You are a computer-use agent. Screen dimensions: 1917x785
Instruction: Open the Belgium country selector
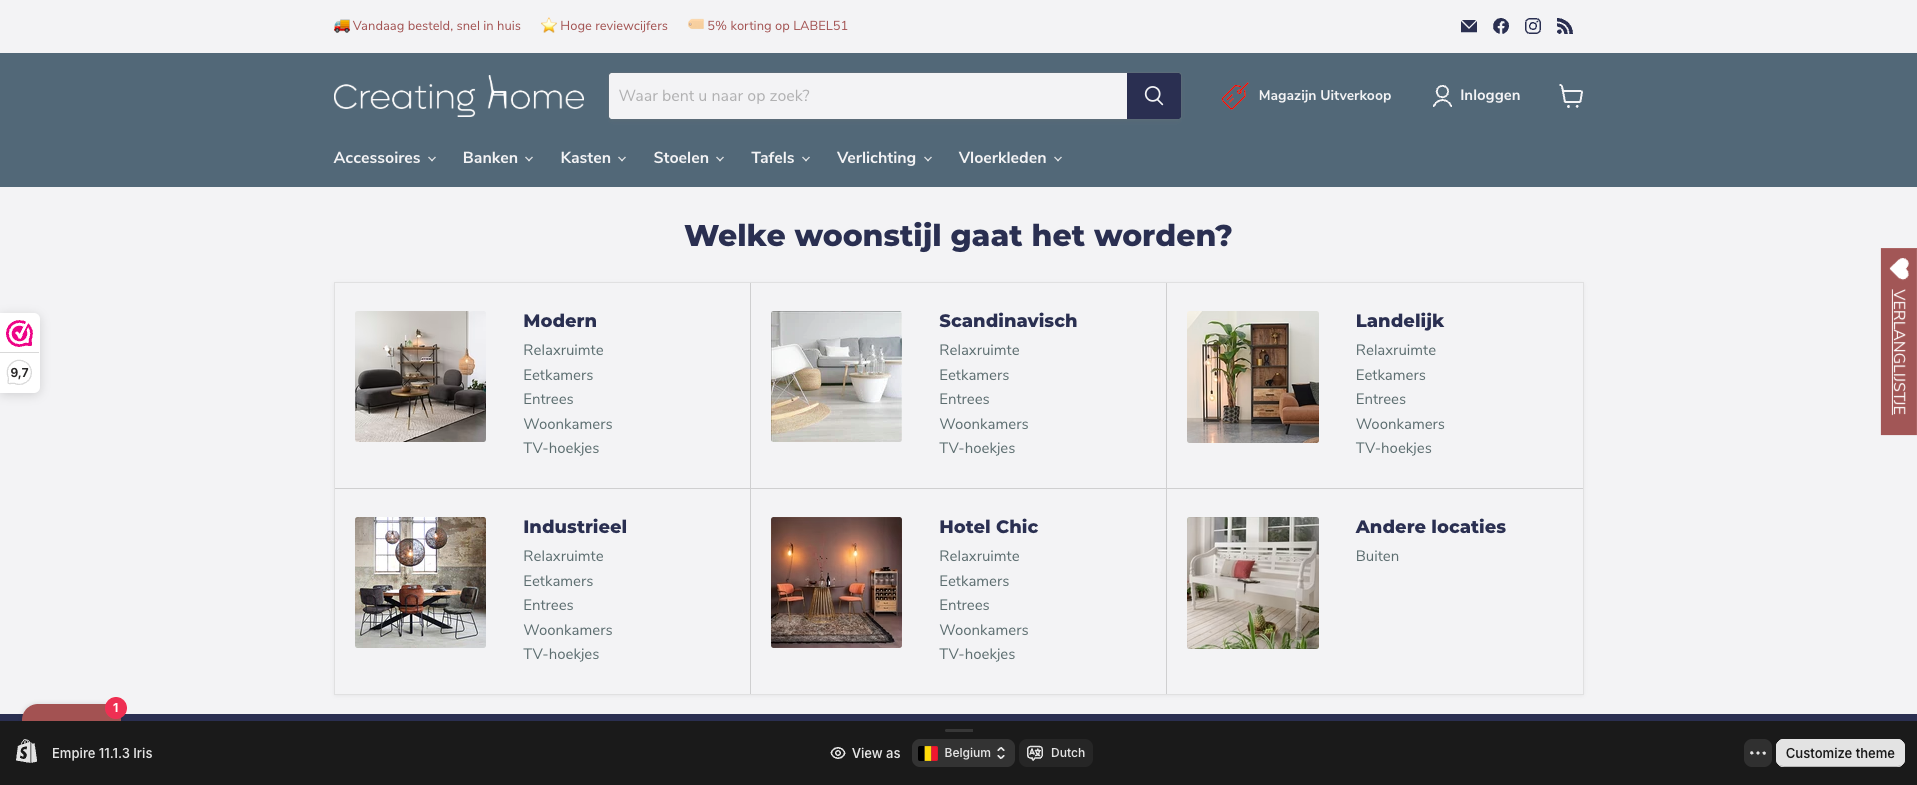coord(963,753)
